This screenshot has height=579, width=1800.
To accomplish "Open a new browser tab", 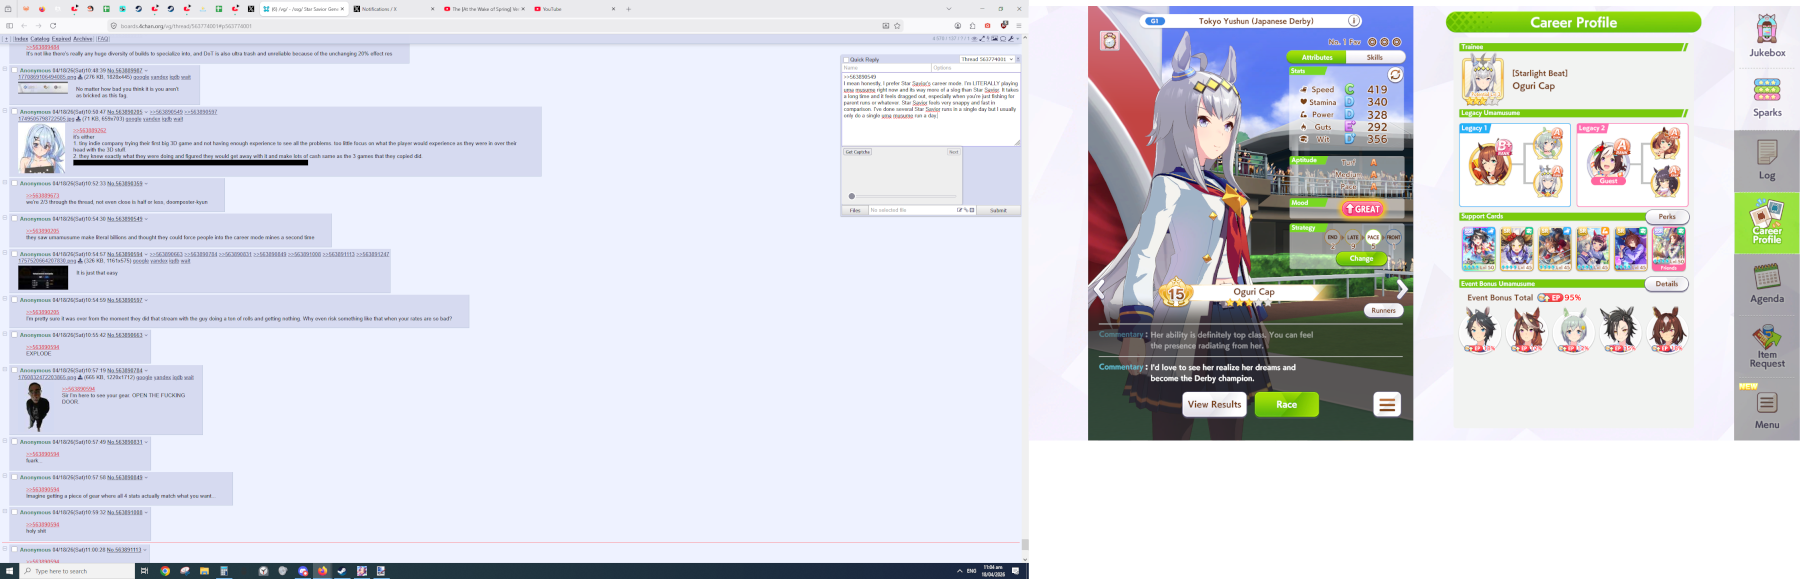I will (x=628, y=9).
